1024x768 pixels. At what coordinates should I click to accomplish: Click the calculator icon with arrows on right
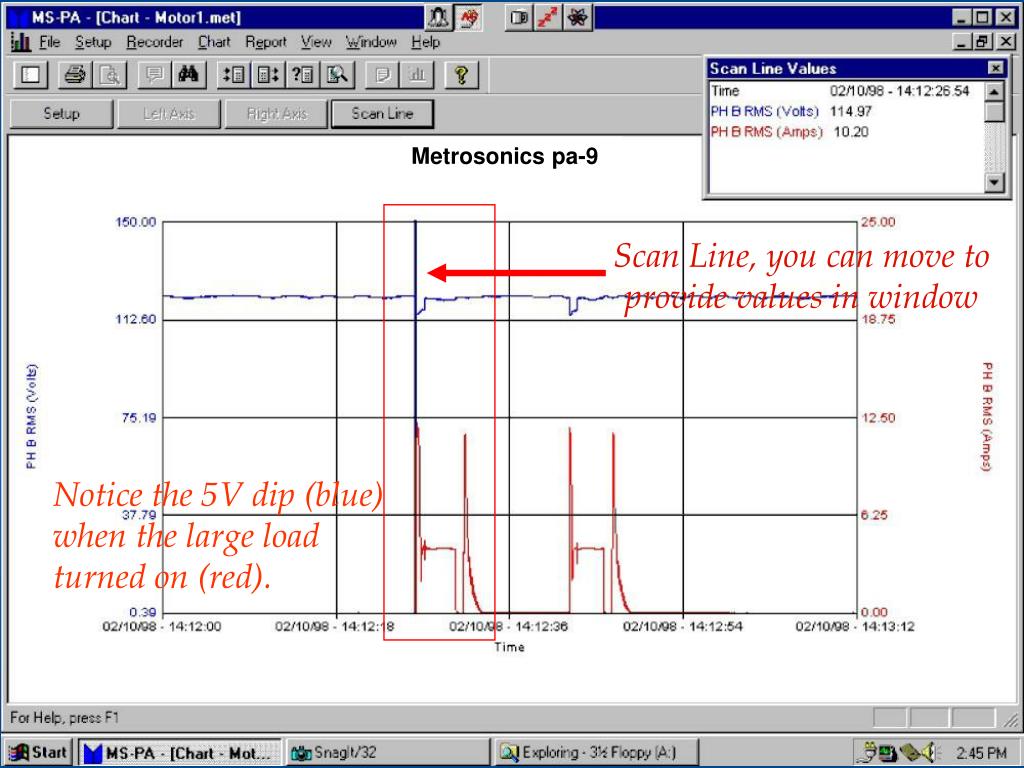(x=268, y=75)
